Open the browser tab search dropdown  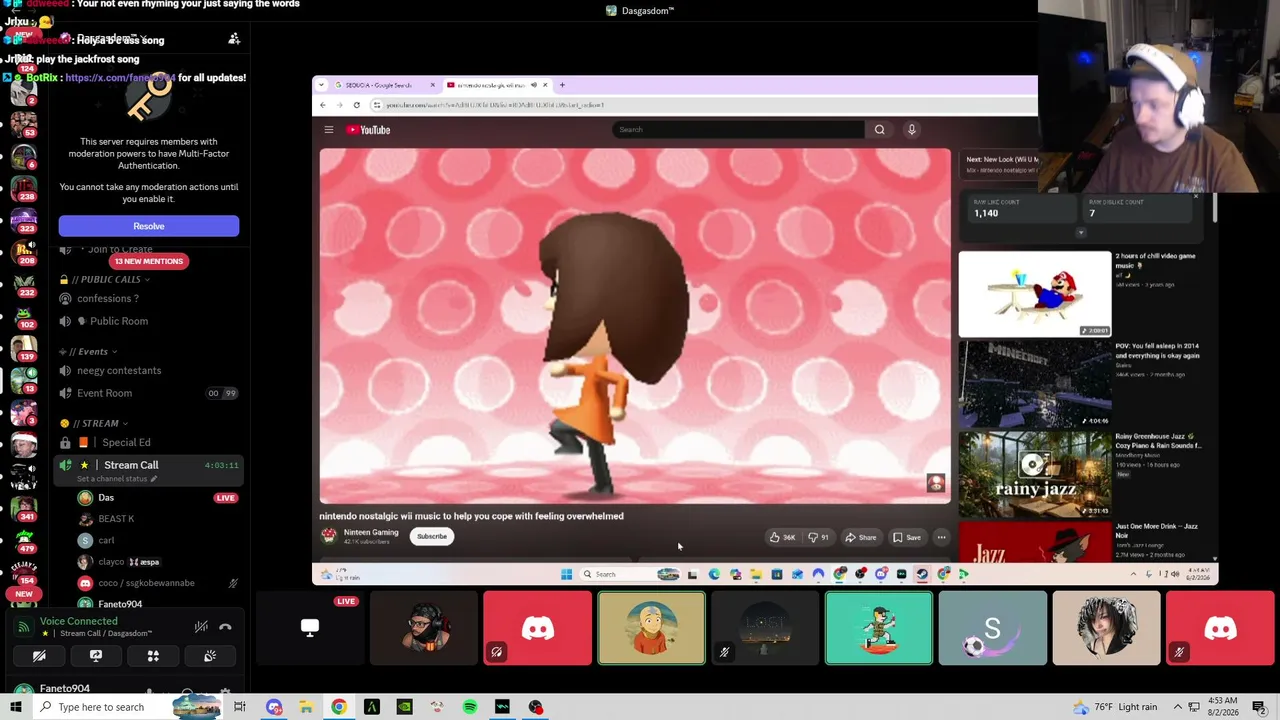tap(322, 85)
